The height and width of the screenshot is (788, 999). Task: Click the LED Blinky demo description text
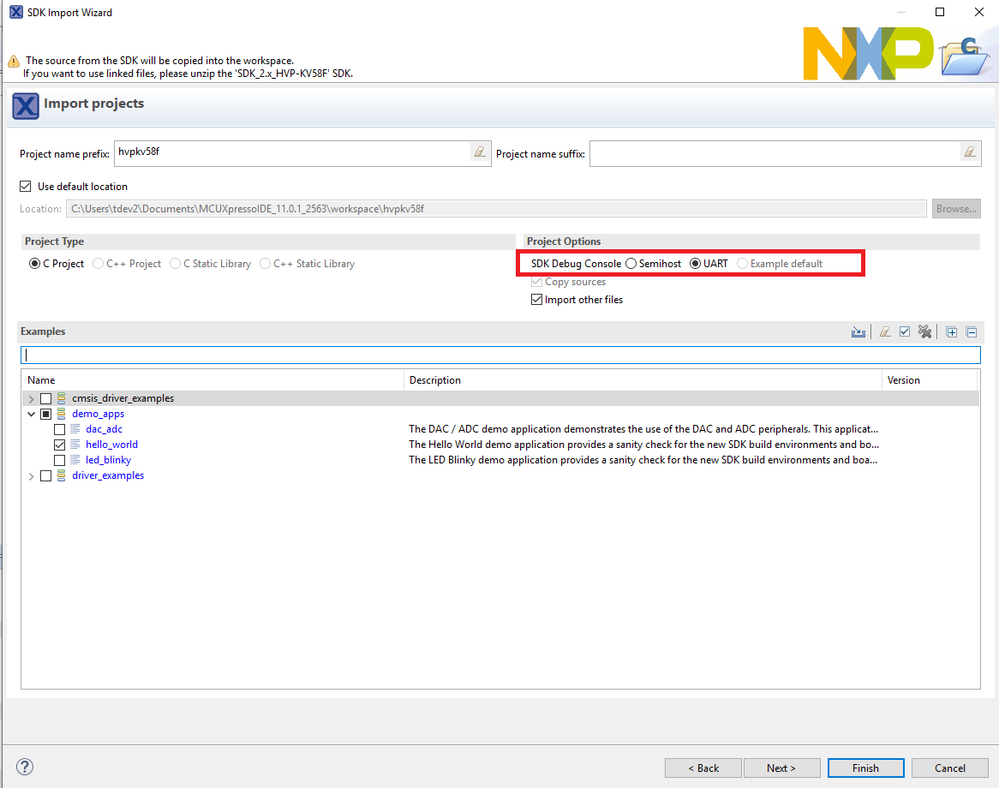[x=643, y=459]
